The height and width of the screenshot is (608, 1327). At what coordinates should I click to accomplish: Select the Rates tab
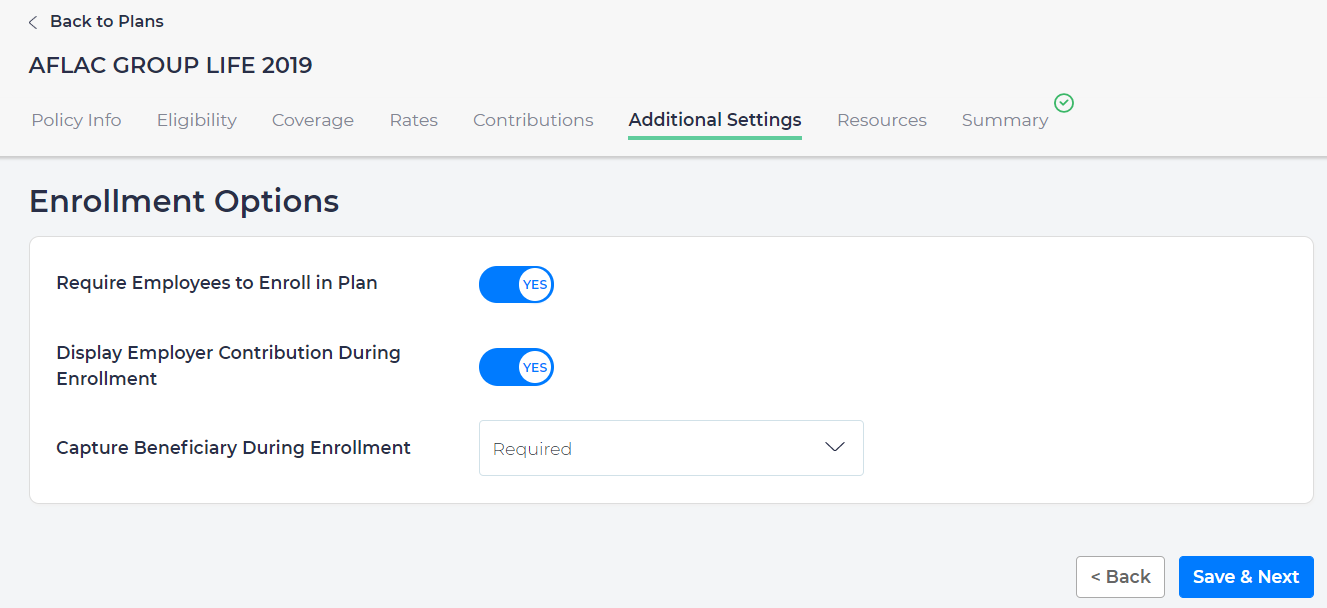point(413,120)
